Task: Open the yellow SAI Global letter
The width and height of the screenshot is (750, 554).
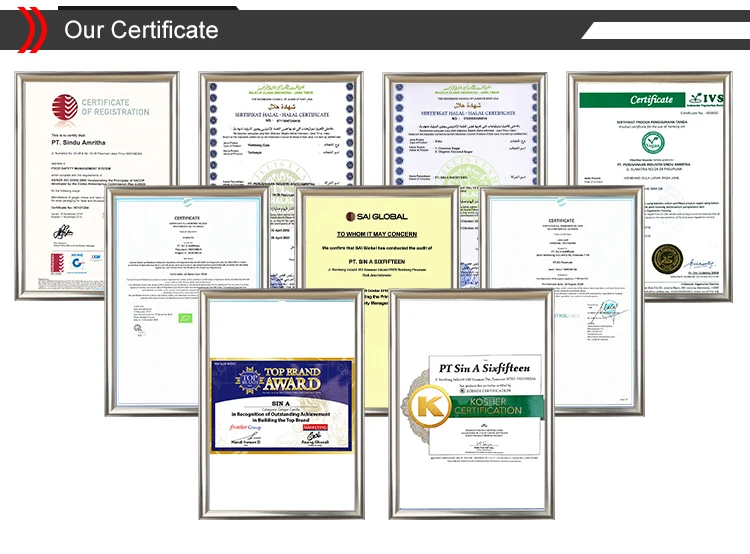Action: (x=377, y=237)
